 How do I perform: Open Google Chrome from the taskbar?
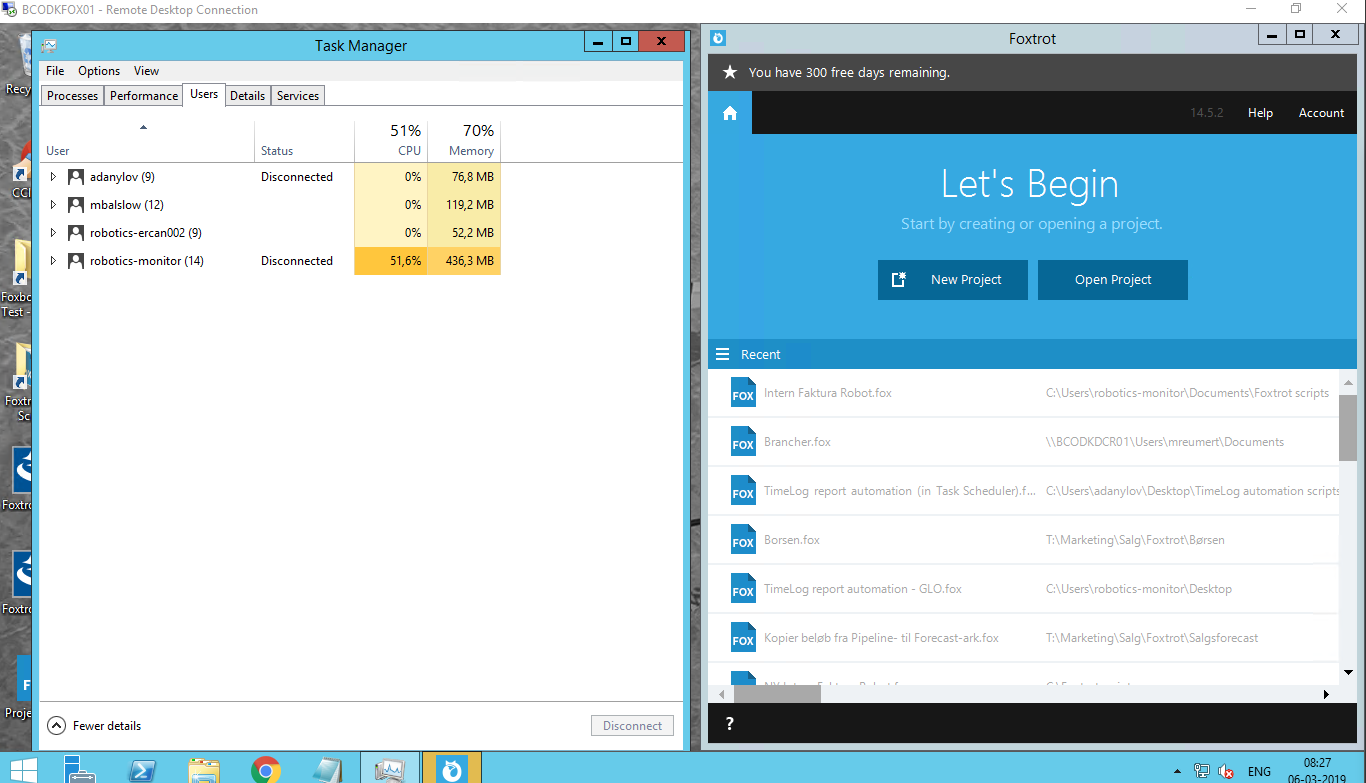(266, 769)
